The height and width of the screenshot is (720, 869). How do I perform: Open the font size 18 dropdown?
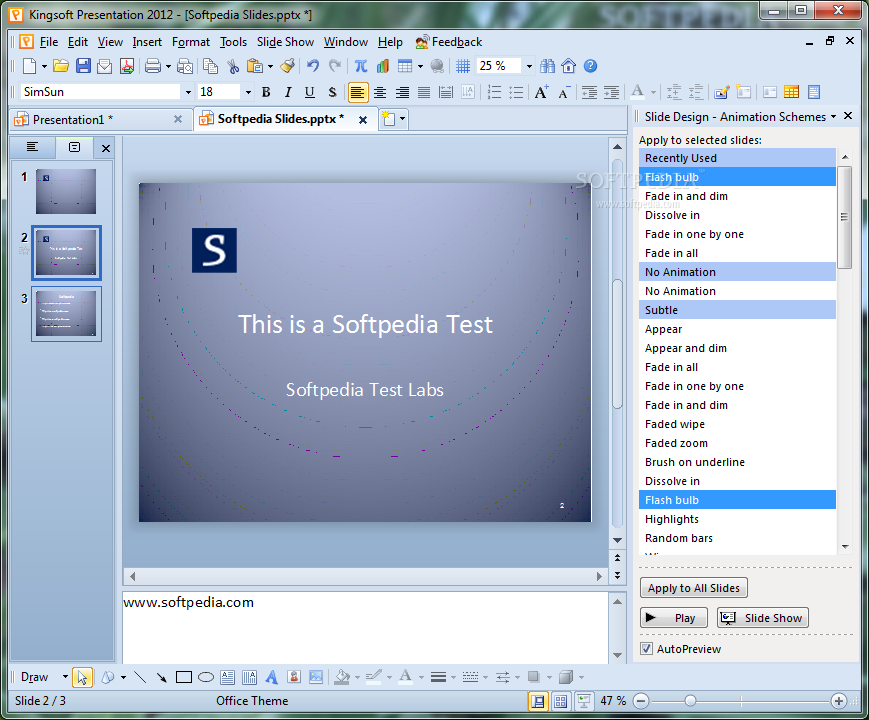point(247,92)
